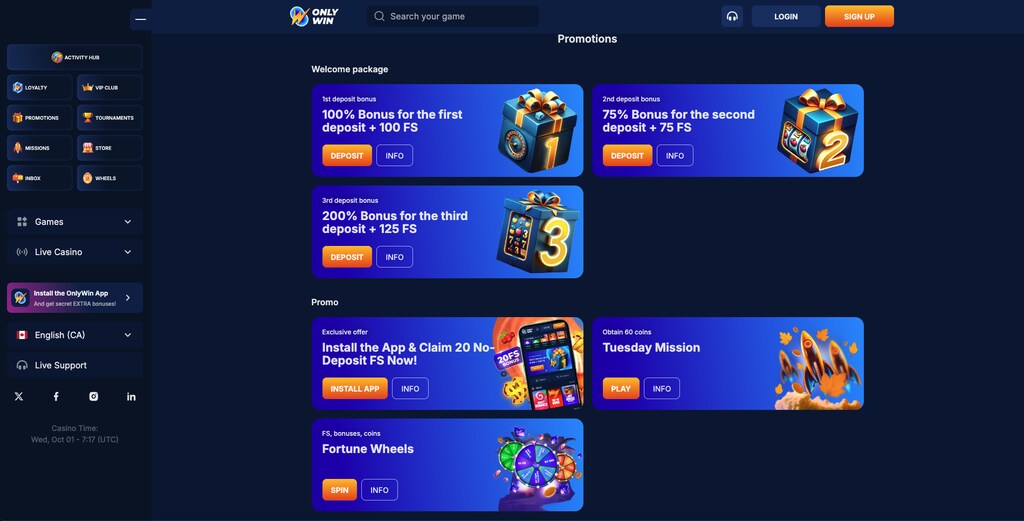Collapse sidebar with the minus icon
Screen dimensions: 1024x521
coord(140,19)
